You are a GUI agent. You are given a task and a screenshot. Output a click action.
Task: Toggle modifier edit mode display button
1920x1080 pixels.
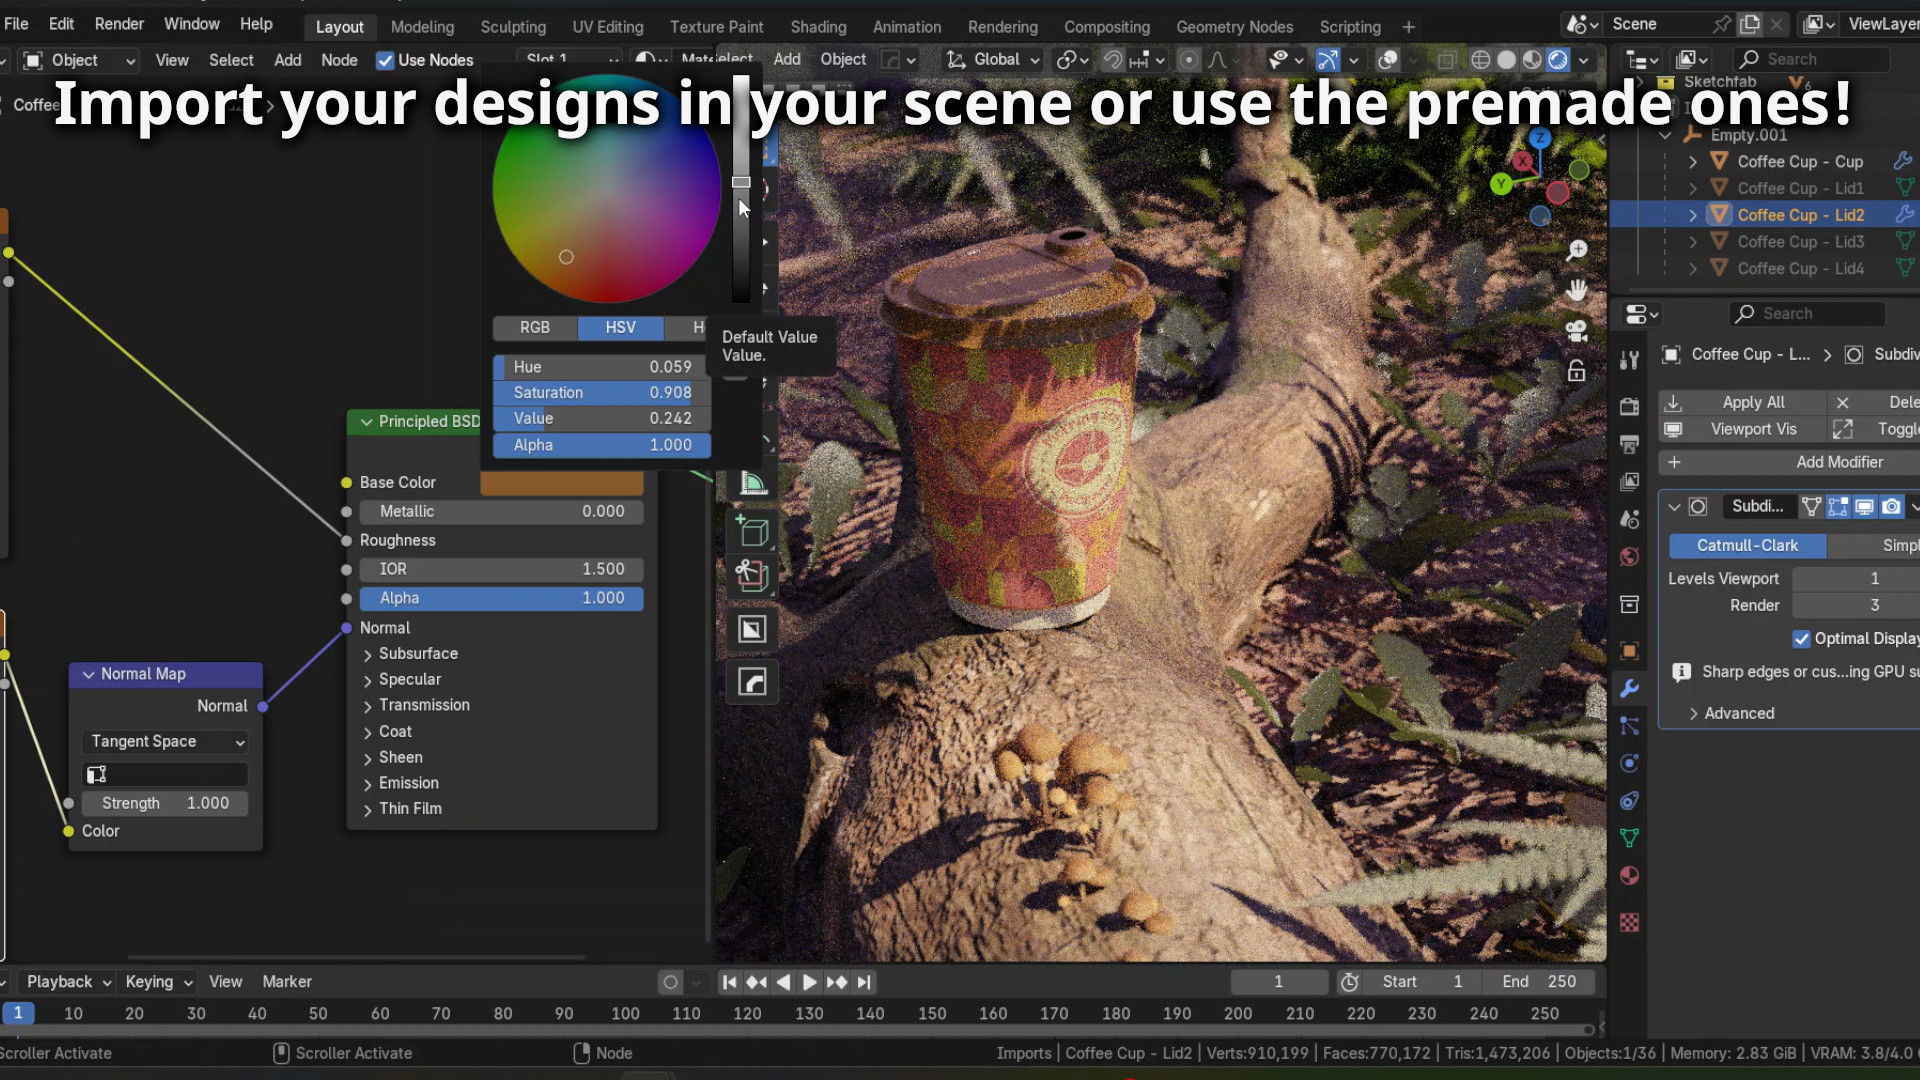point(1838,507)
